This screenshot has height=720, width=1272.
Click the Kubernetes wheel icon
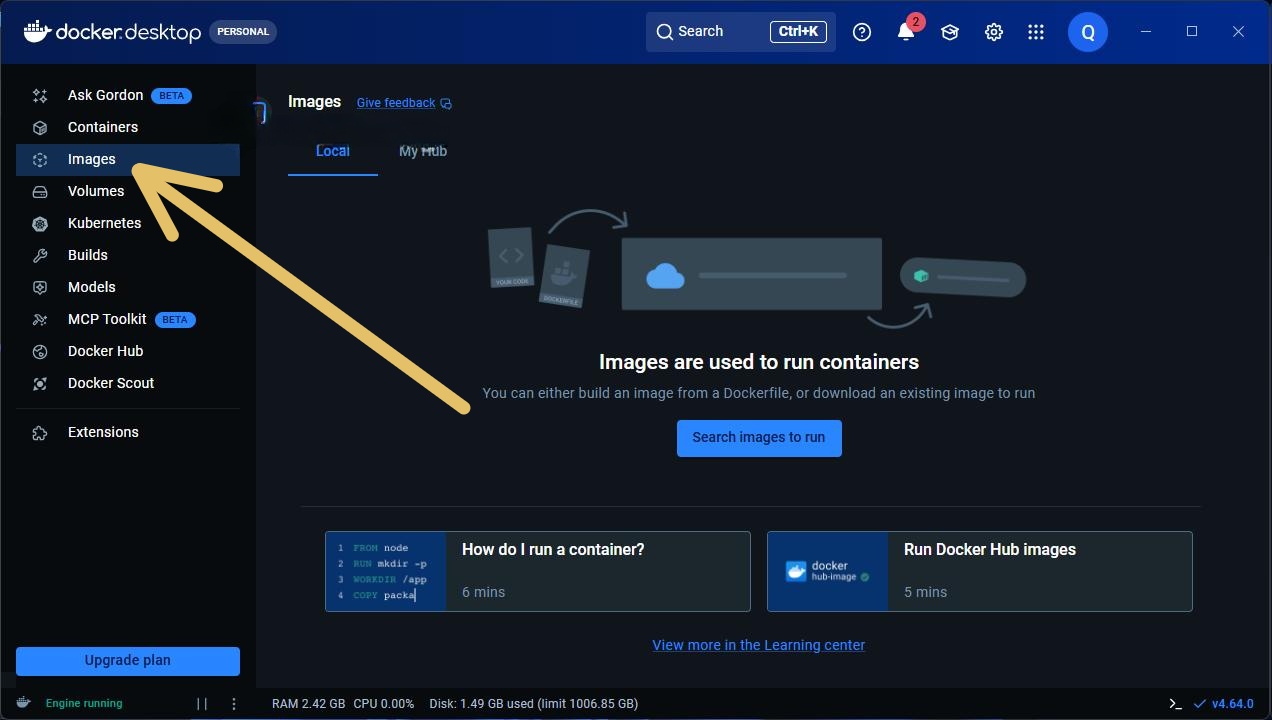(40, 224)
